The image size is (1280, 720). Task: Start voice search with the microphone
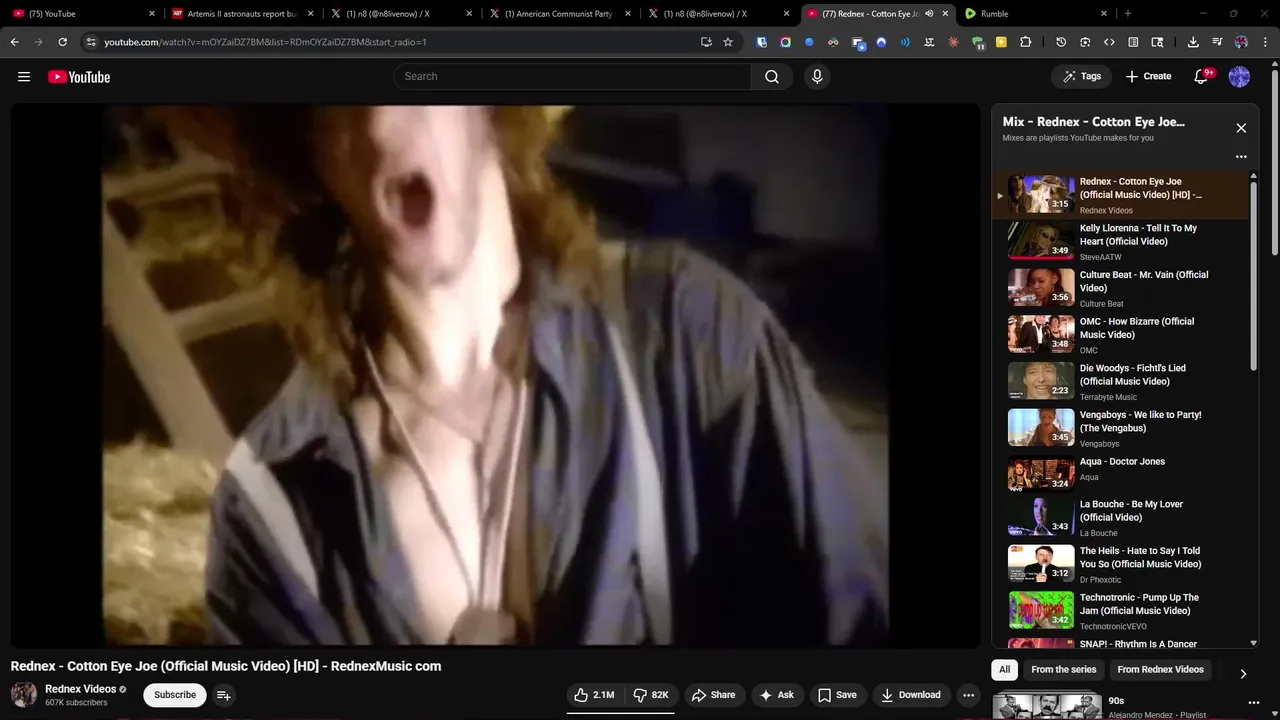pyautogui.click(x=817, y=77)
